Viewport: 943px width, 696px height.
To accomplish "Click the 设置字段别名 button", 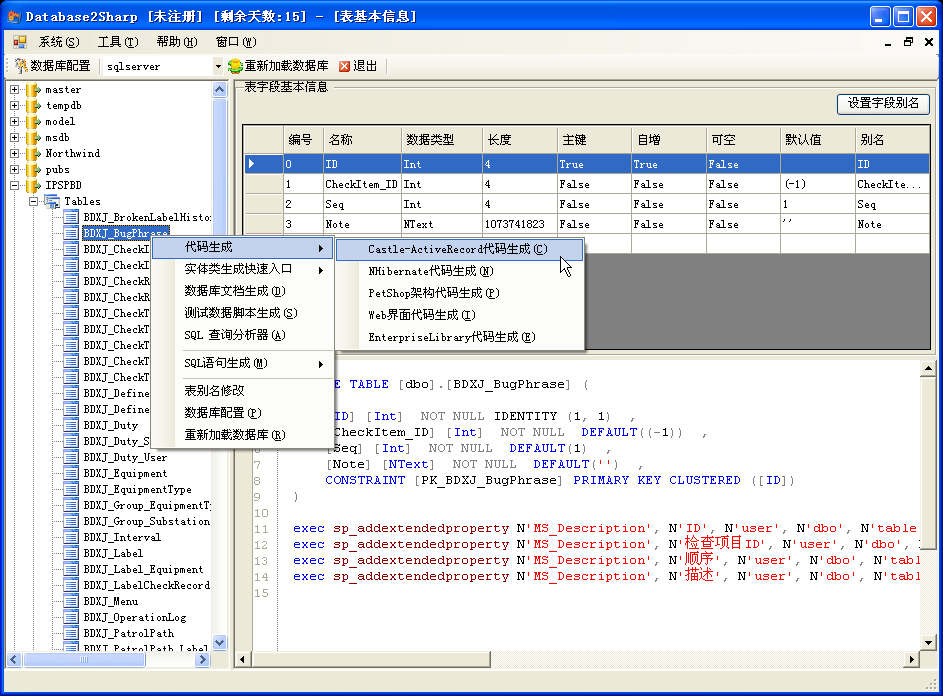I will [x=883, y=104].
